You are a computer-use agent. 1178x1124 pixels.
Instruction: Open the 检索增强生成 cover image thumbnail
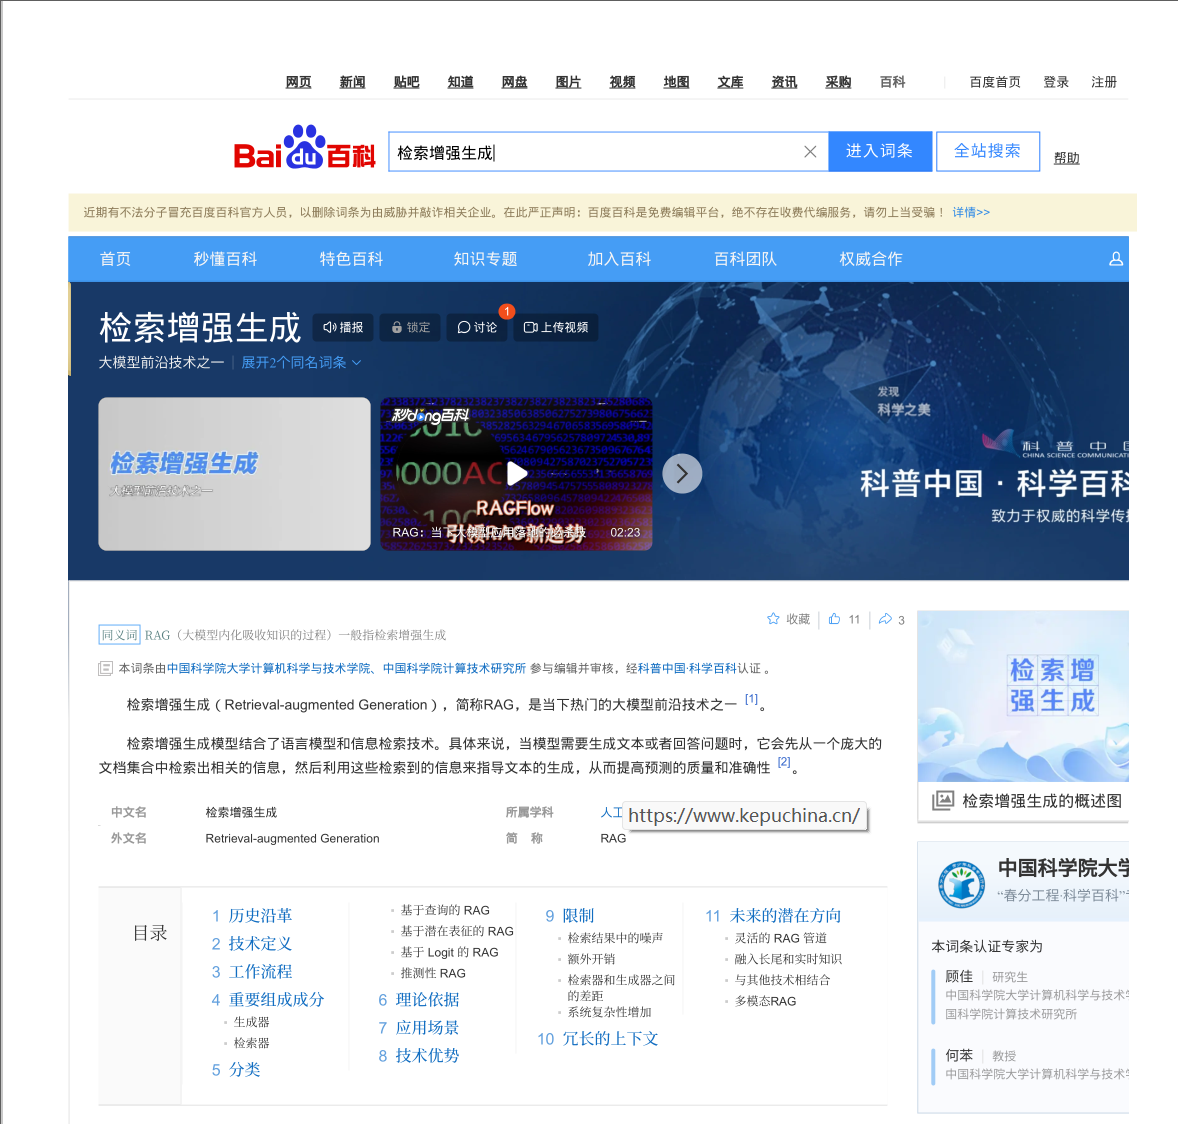coord(234,473)
